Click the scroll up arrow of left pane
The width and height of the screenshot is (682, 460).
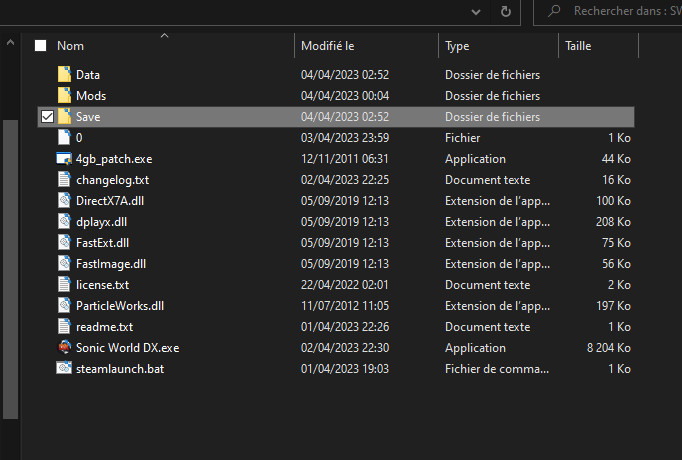[x=10, y=43]
